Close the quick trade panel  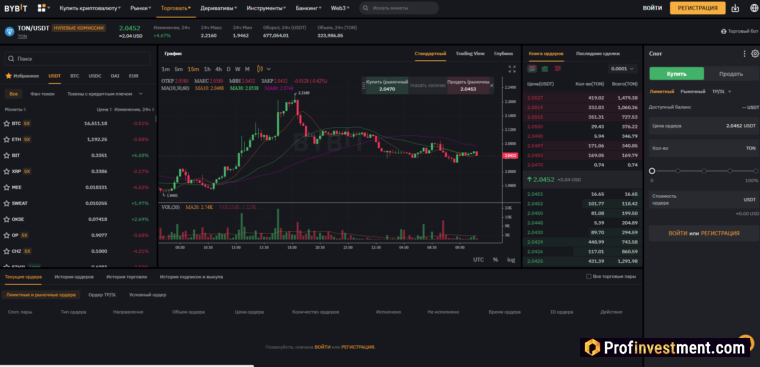(491, 85)
